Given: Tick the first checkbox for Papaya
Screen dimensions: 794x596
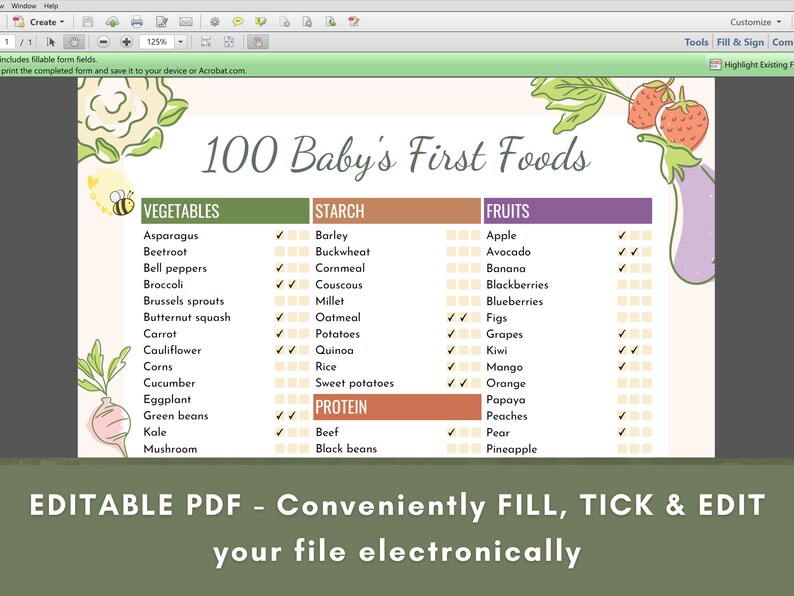Looking at the screenshot, I should (x=622, y=399).
